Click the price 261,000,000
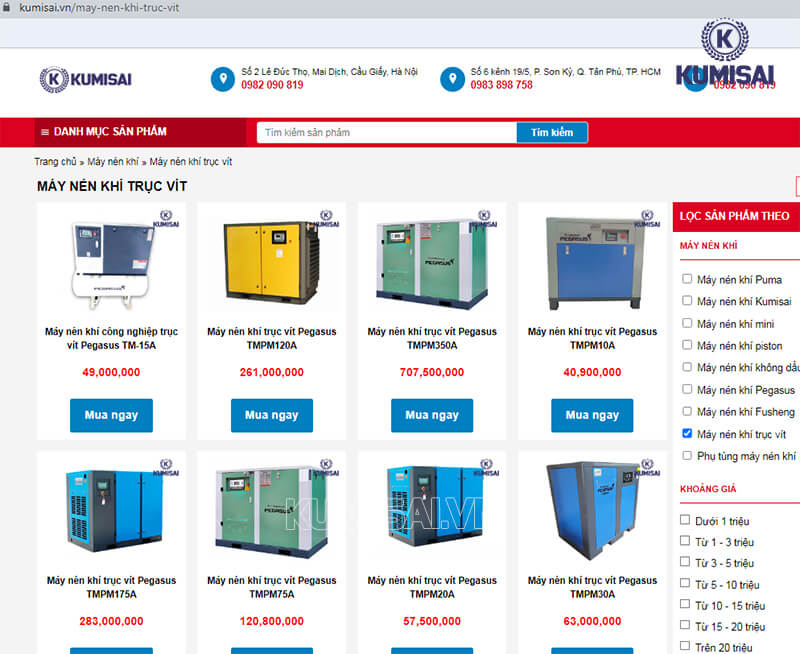Image resolution: width=800 pixels, height=654 pixels. click(x=272, y=372)
